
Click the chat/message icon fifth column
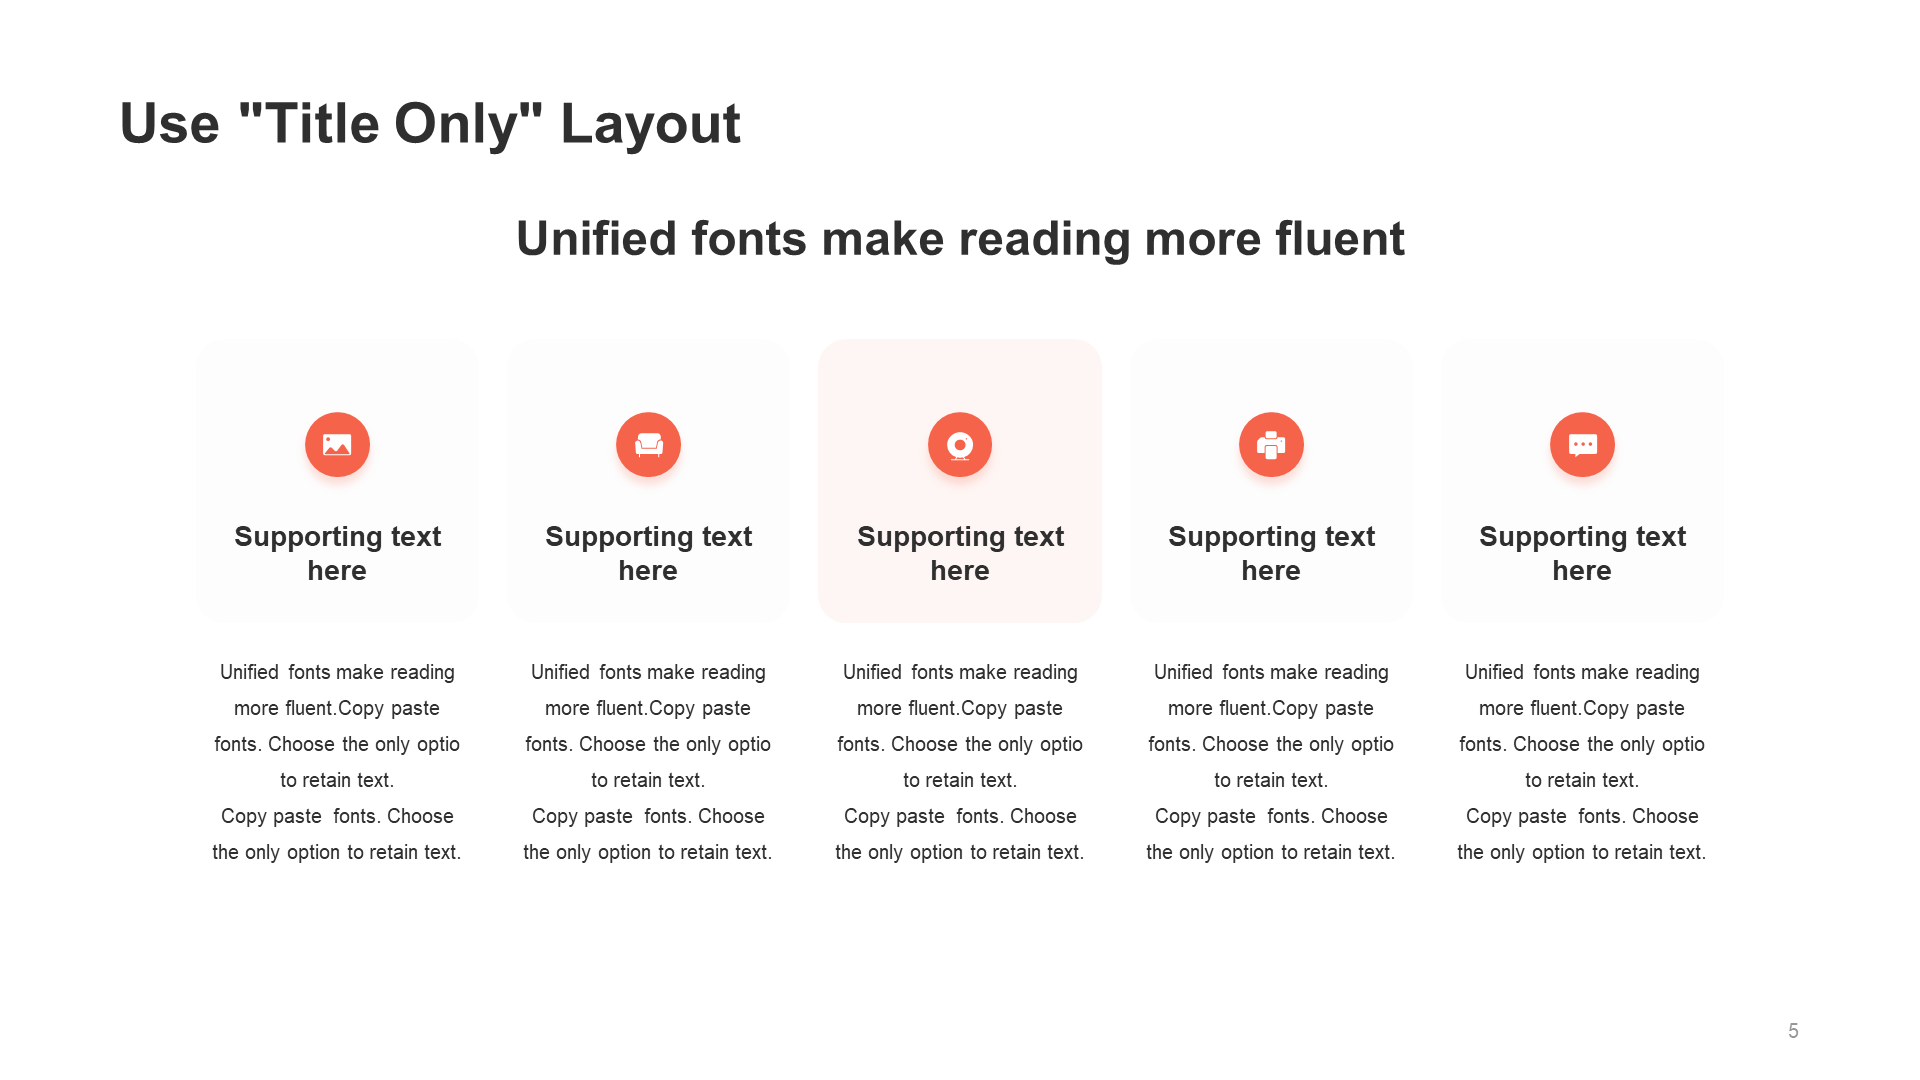tap(1582, 442)
